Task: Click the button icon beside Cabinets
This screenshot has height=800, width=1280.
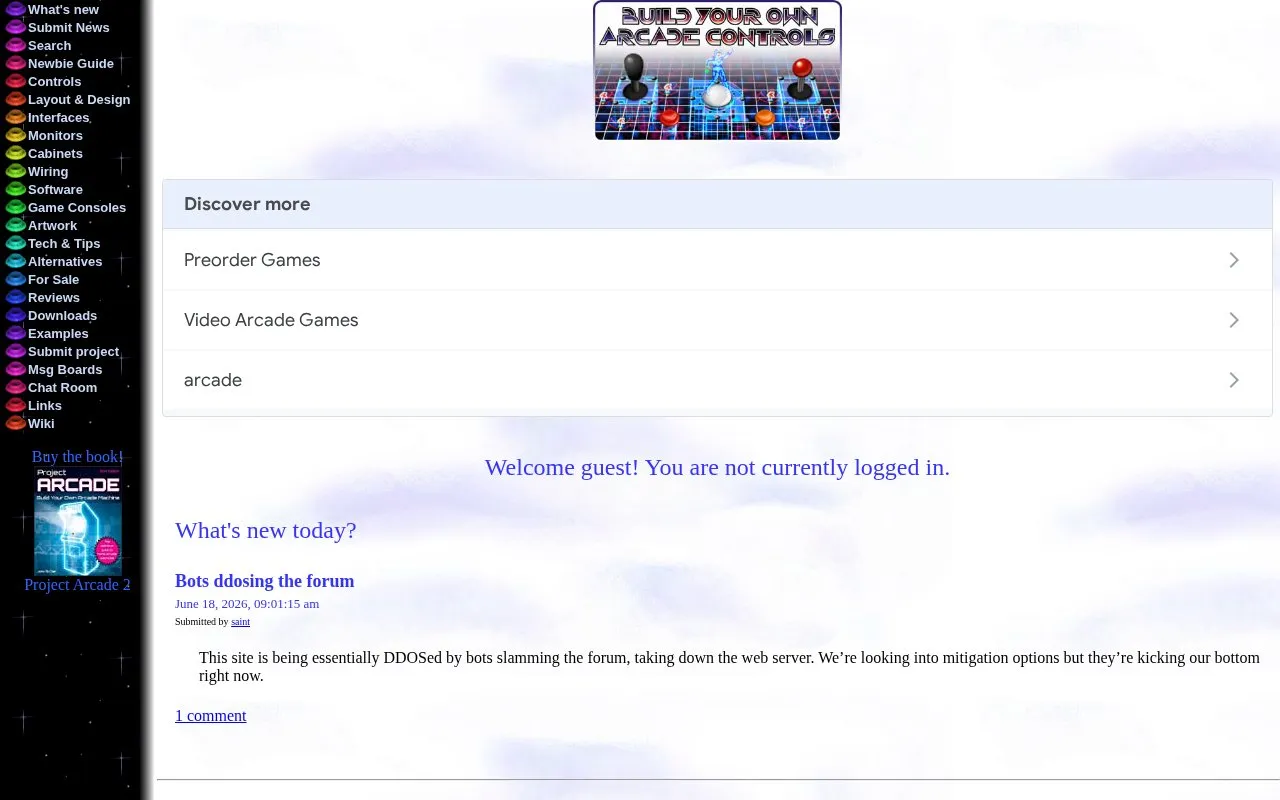Action: (x=15, y=153)
